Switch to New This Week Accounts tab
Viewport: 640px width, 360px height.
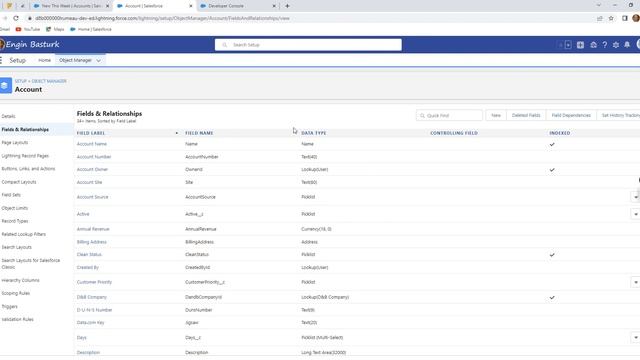tap(71, 6)
